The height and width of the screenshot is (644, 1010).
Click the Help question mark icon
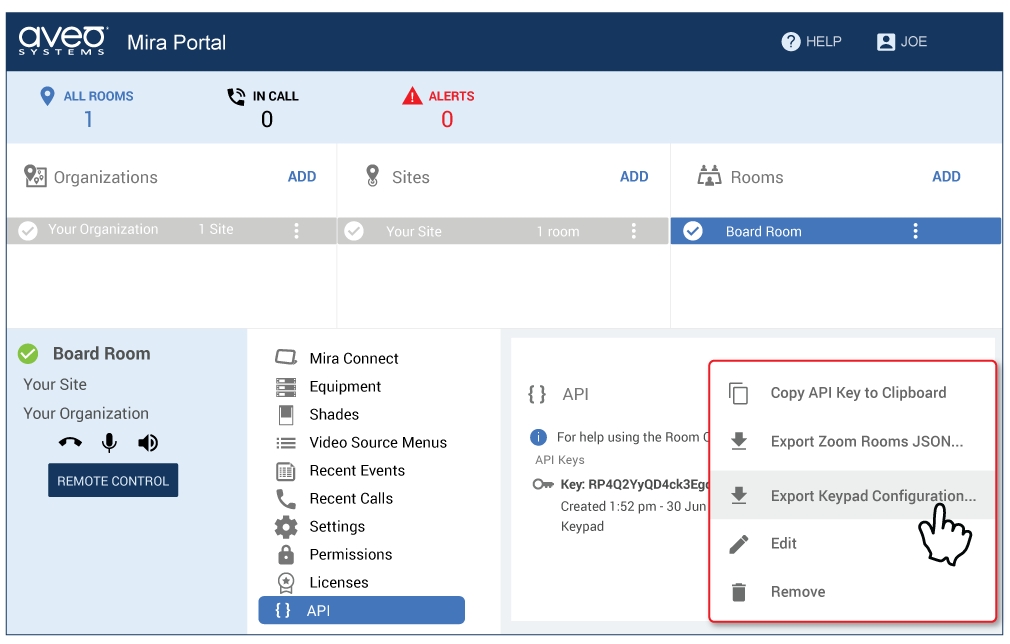click(x=791, y=42)
